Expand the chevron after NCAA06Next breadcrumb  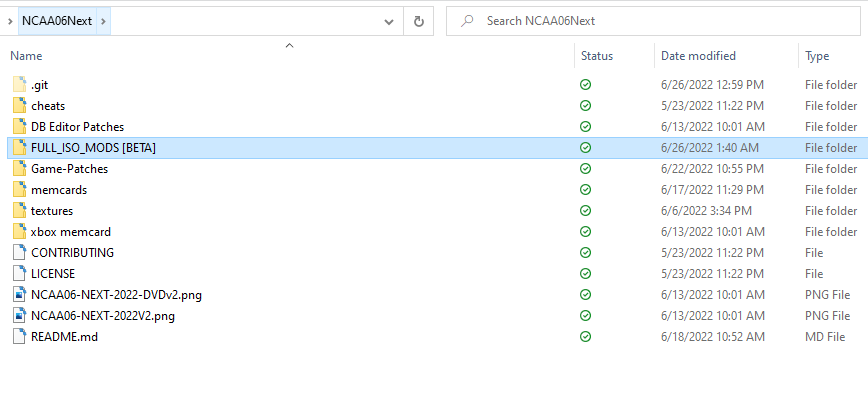tap(104, 22)
